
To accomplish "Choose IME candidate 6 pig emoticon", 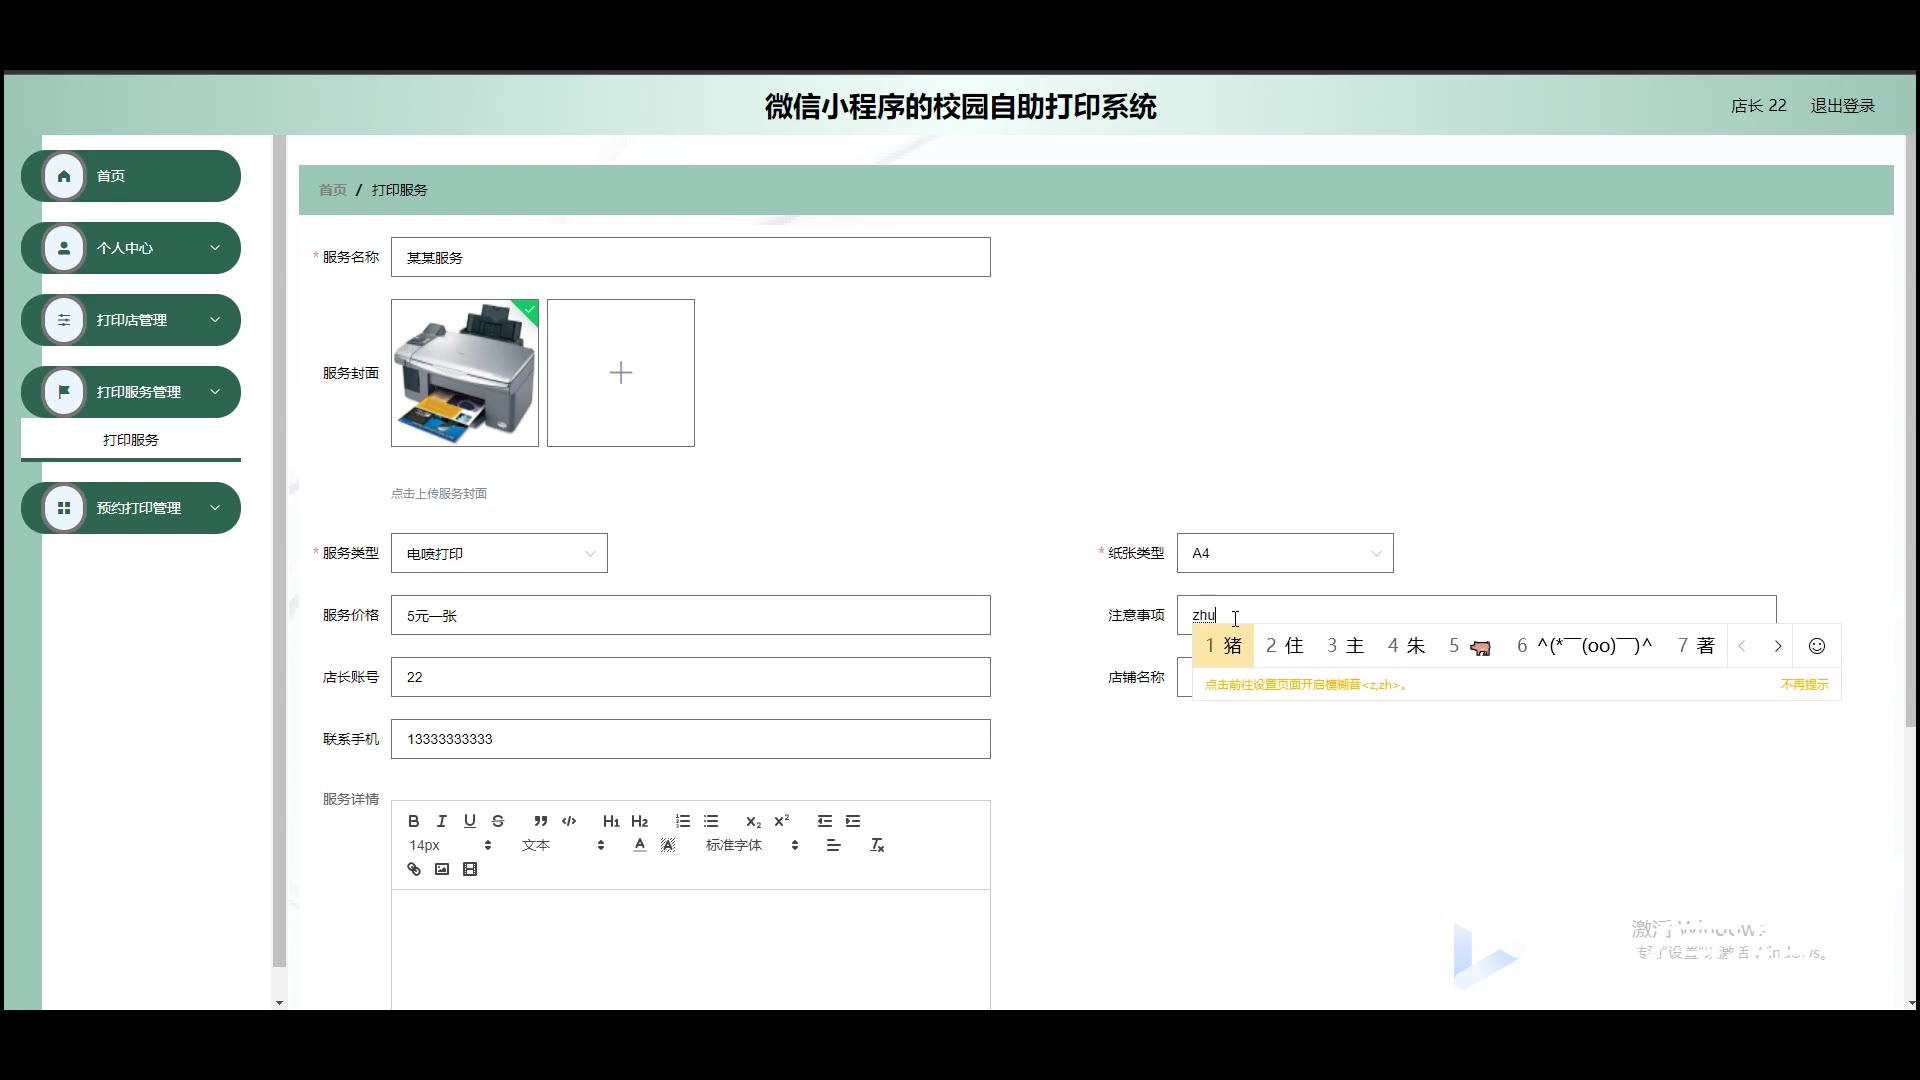I will [x=1584, y=646].
